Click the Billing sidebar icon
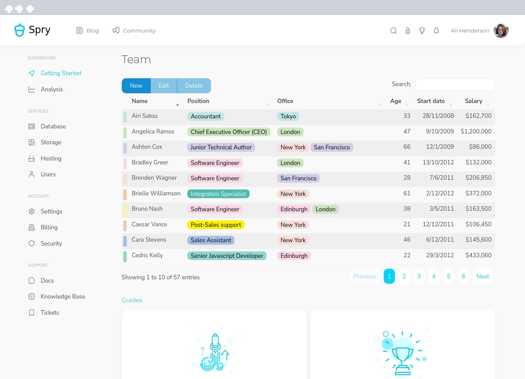This screenshot has height=379, width=525. 31,227
